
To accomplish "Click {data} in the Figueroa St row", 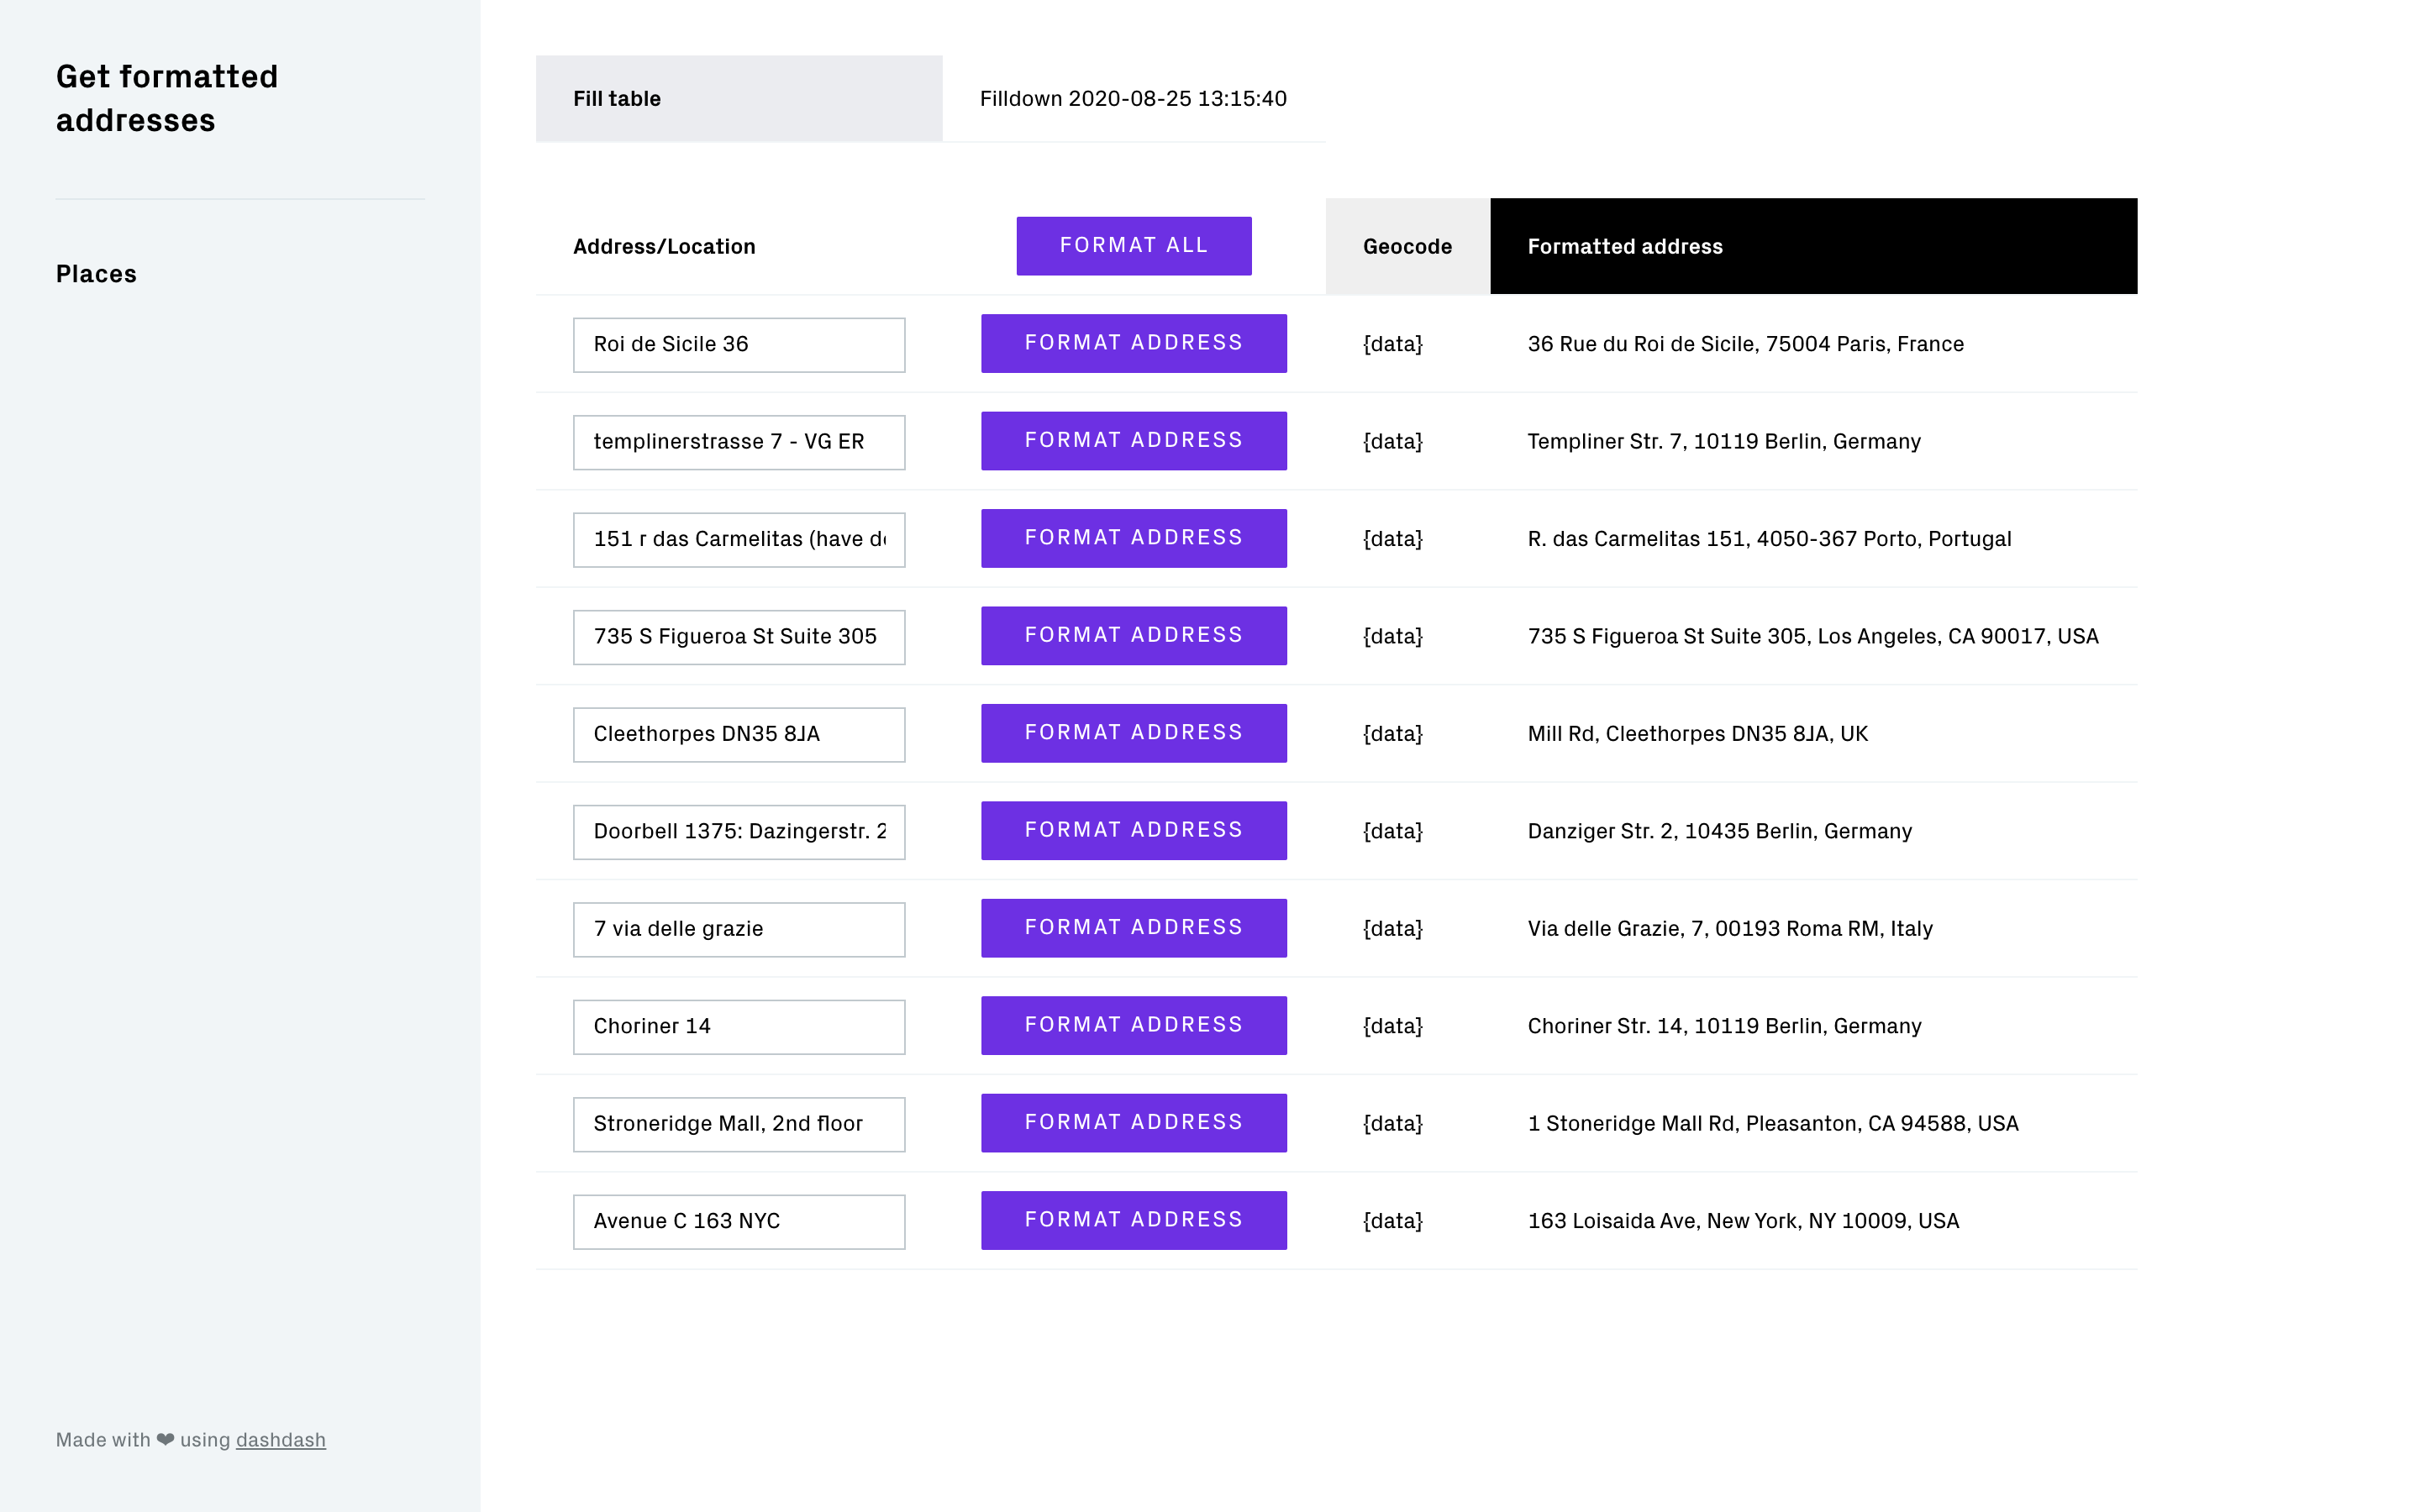I will coord(1392,636).
